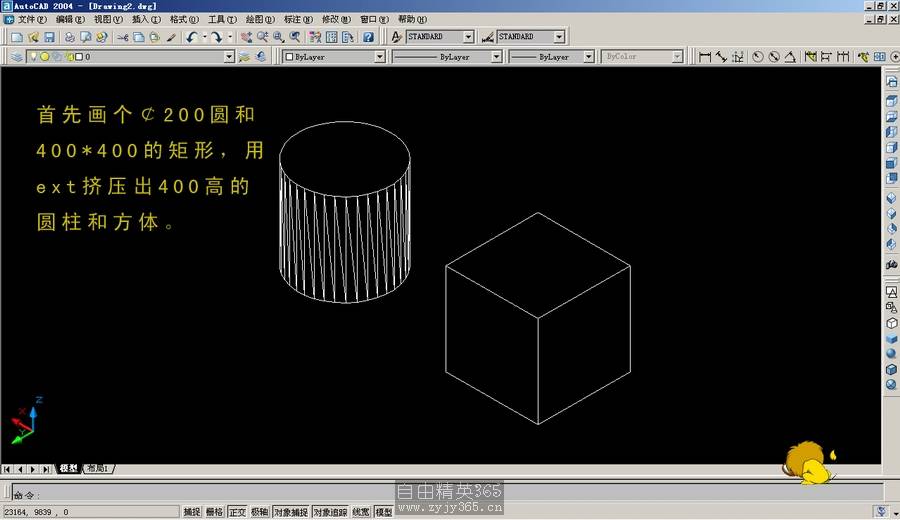Click the 捕捉 snap button
This screenshot has height=520, width=900.
pos(191,512)
